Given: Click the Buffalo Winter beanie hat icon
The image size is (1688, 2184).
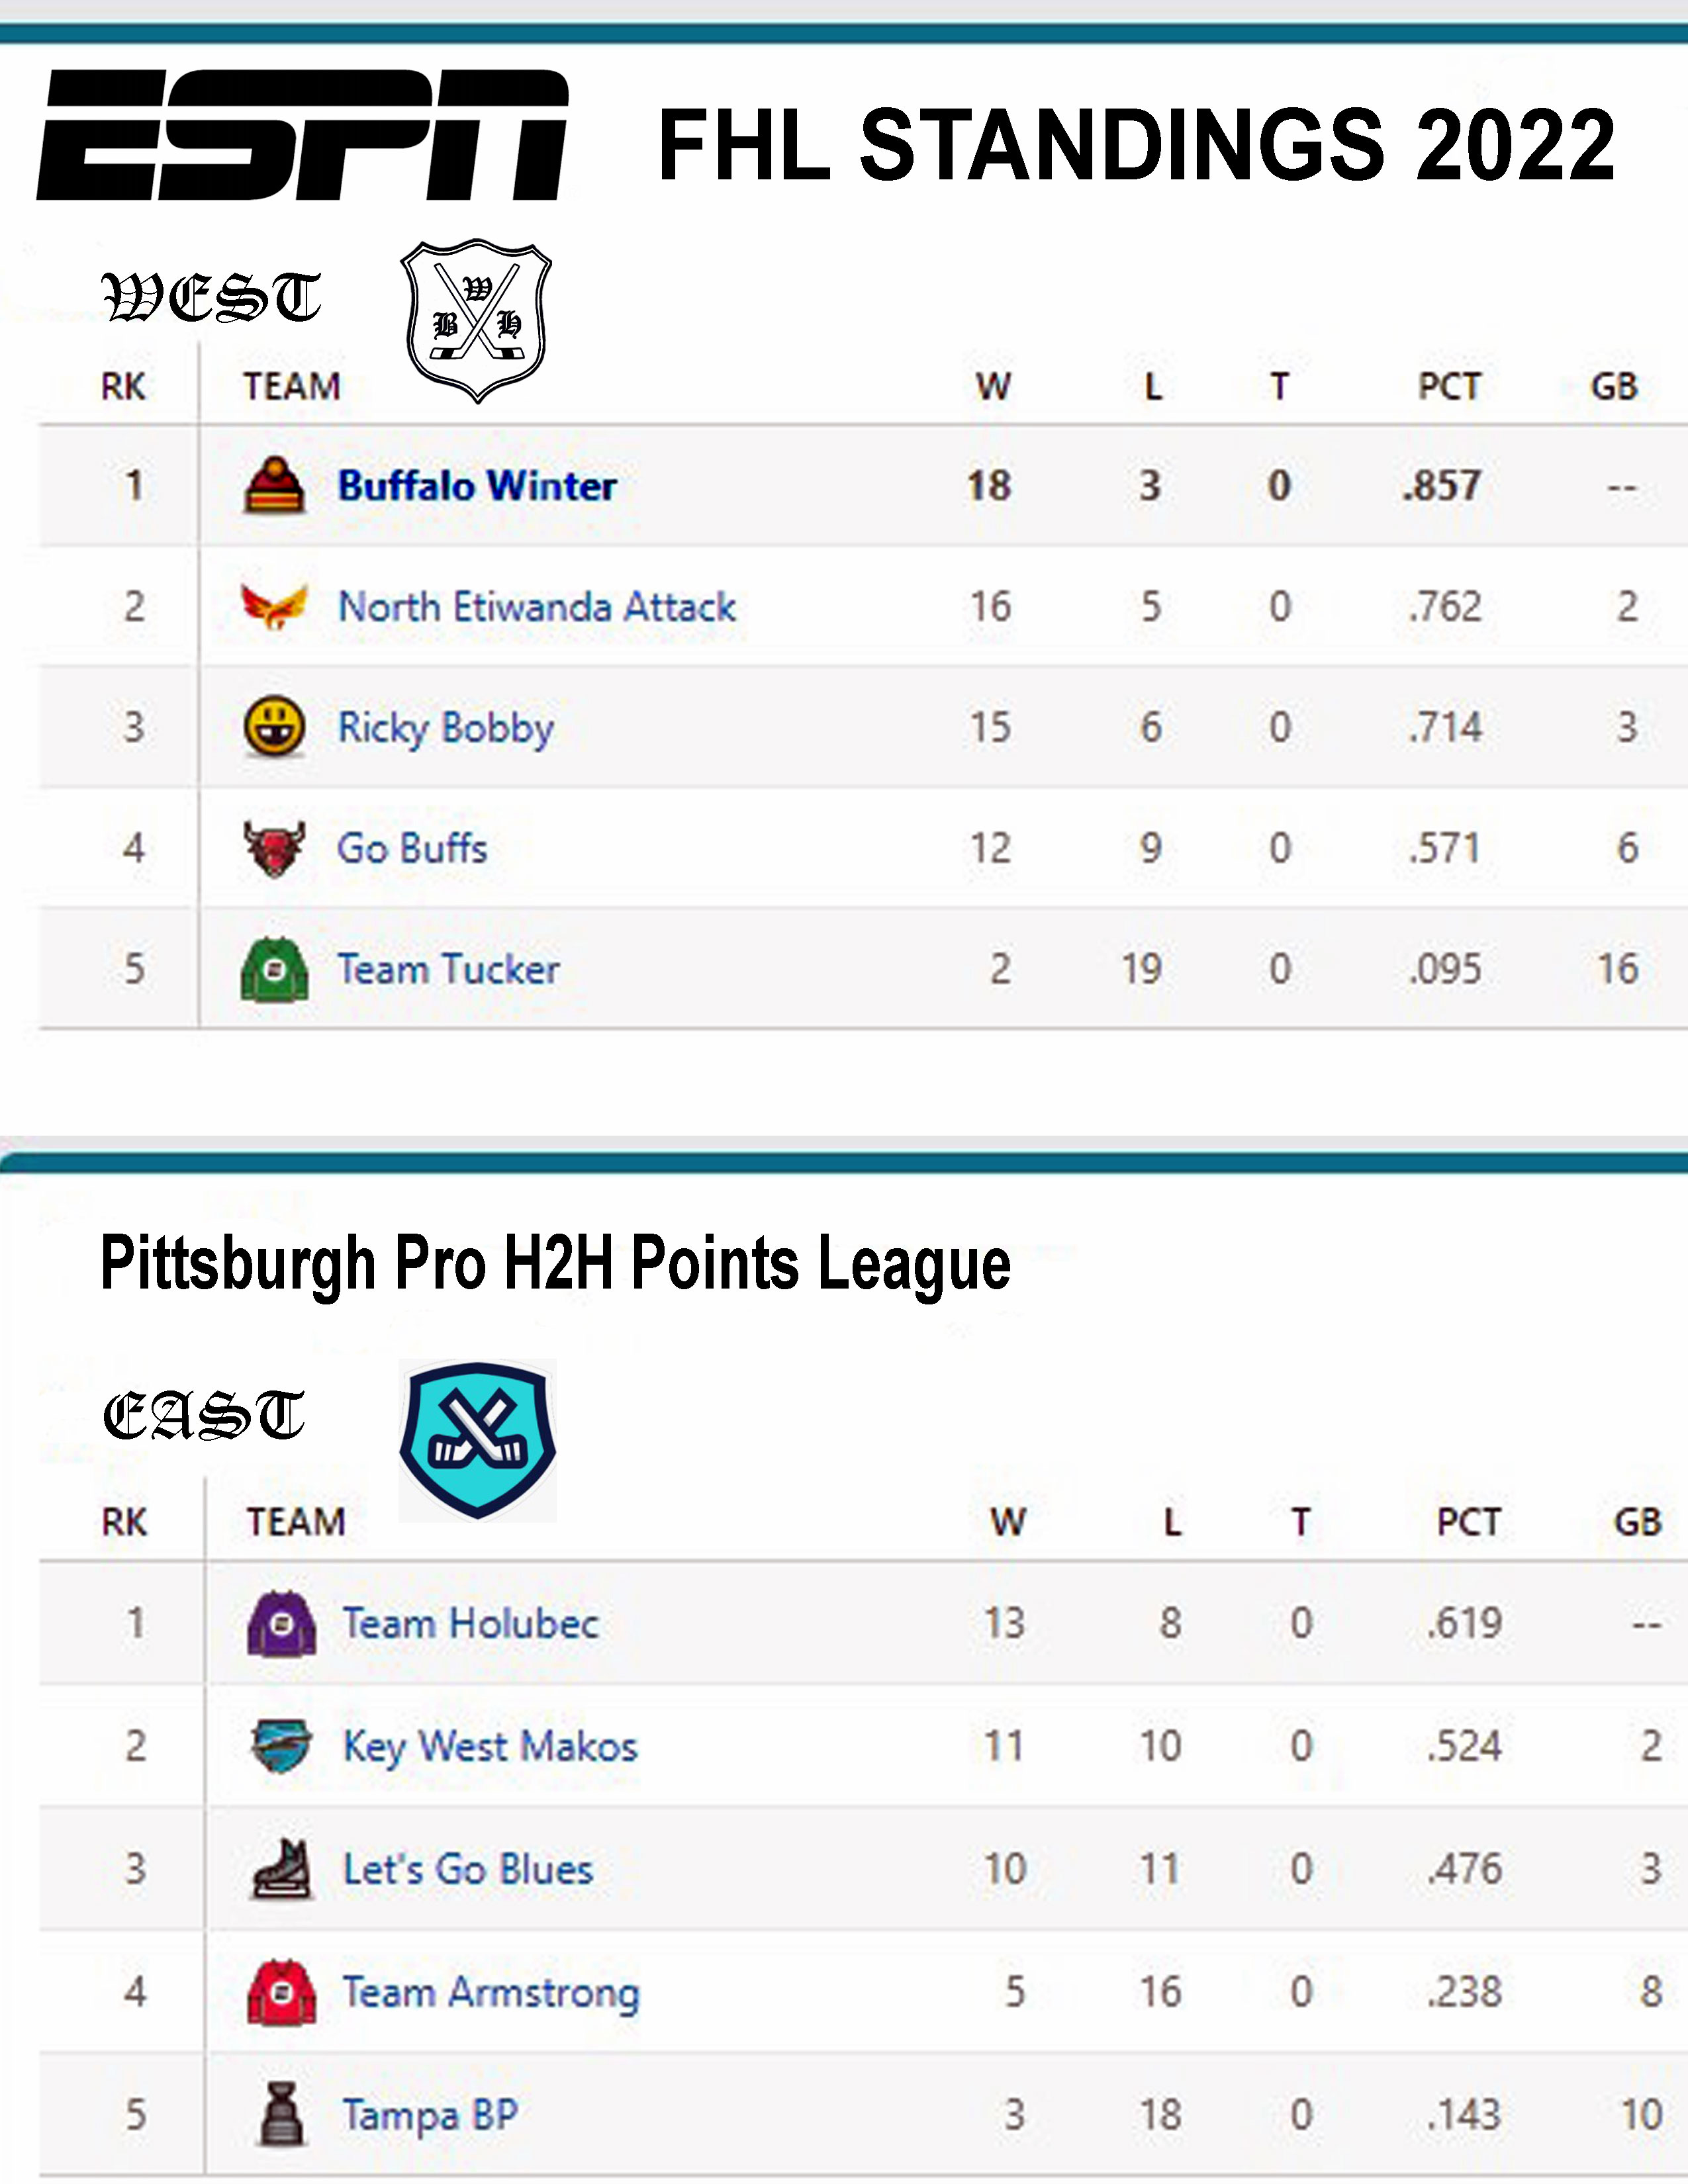Looking at the screenshot, I should (x=274, y=485).
